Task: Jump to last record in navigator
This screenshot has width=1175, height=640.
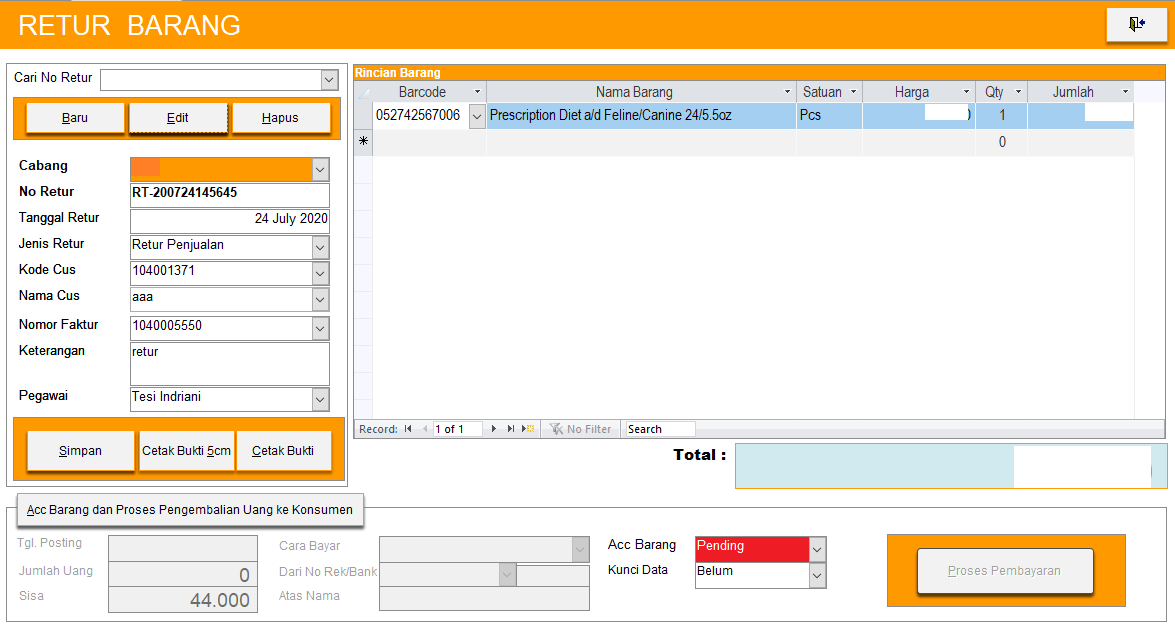Action: coord(511,429)
